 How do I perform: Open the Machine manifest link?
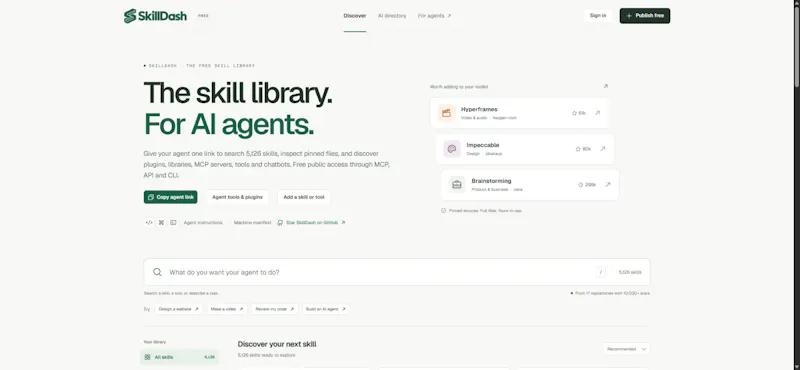coord(253,223)
